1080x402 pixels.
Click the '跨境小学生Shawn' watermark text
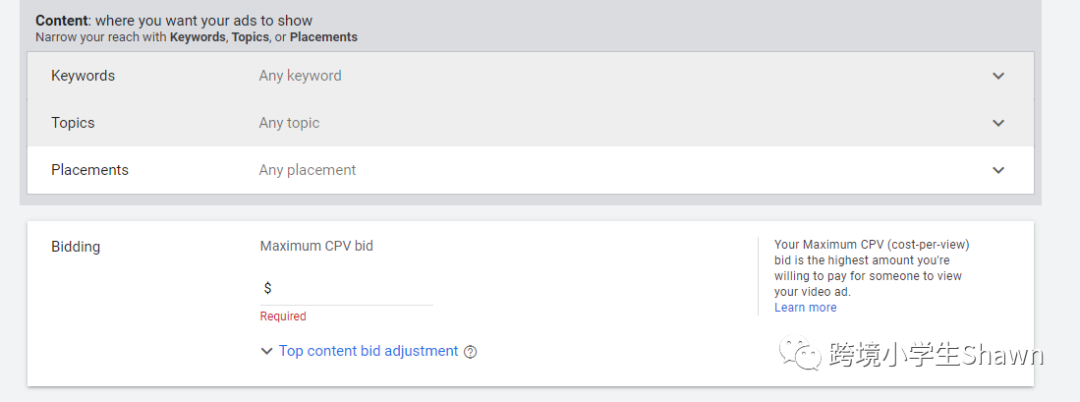click(936, 355)
